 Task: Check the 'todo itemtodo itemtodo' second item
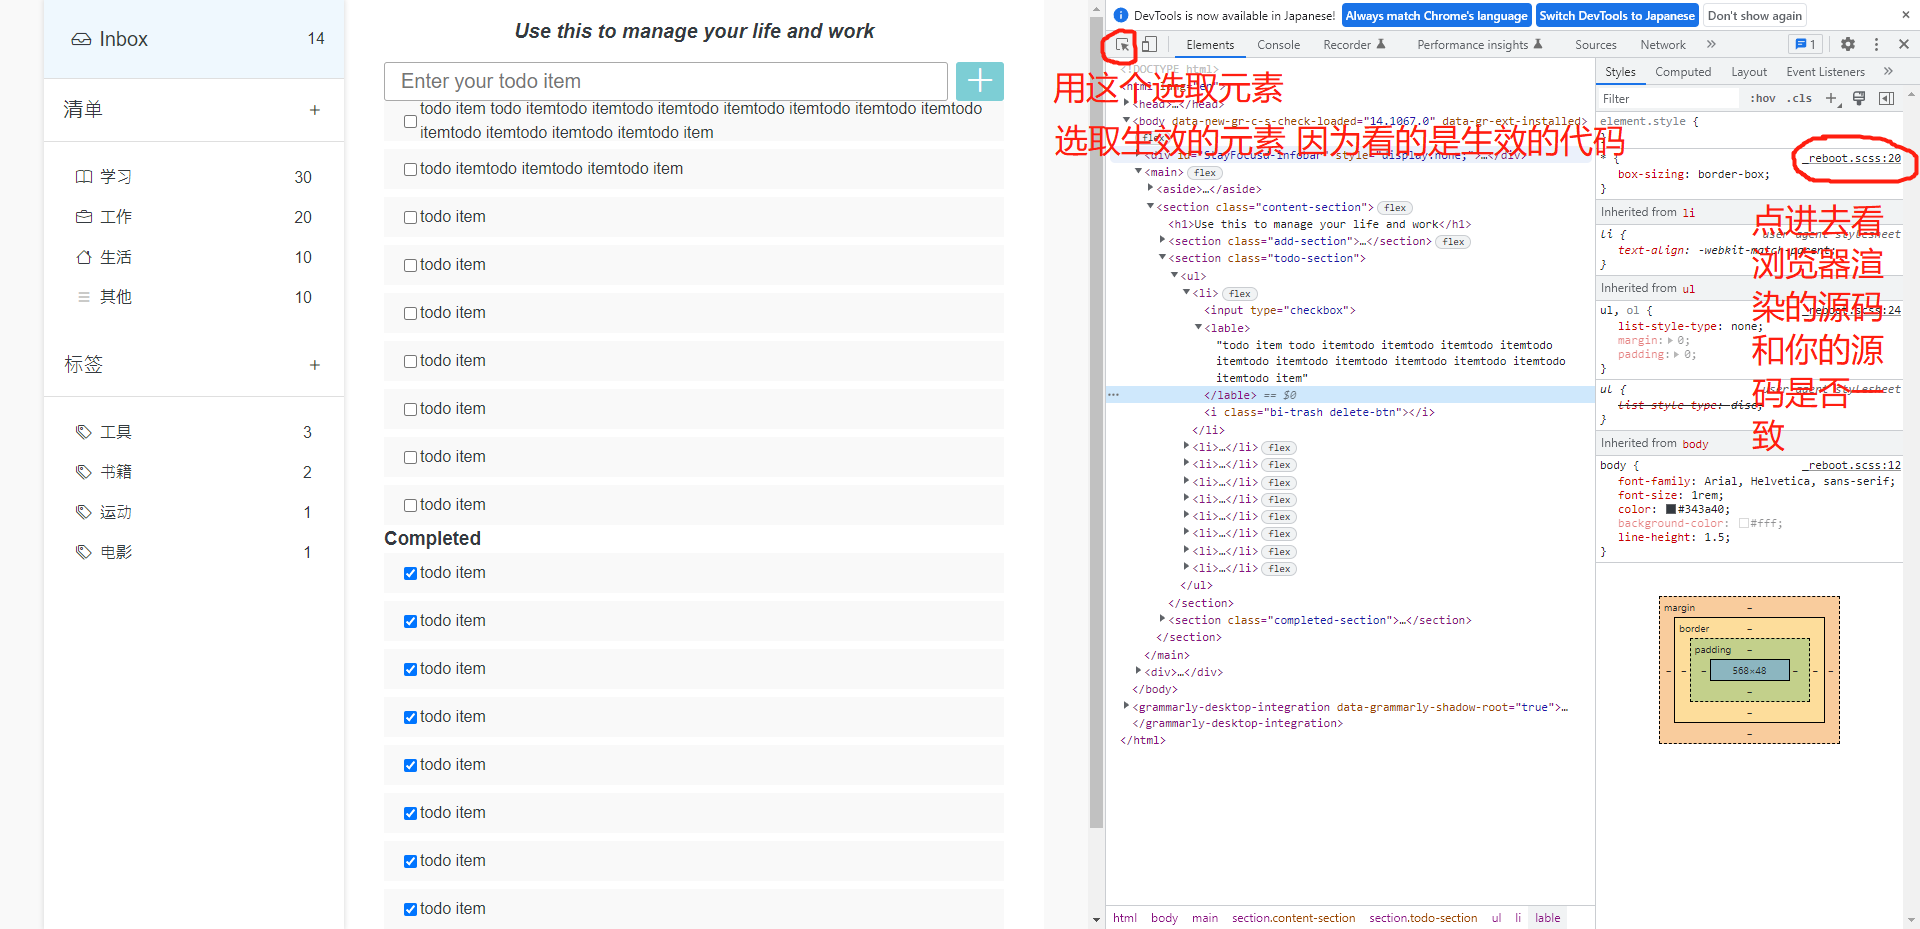(x=410, y=169)
